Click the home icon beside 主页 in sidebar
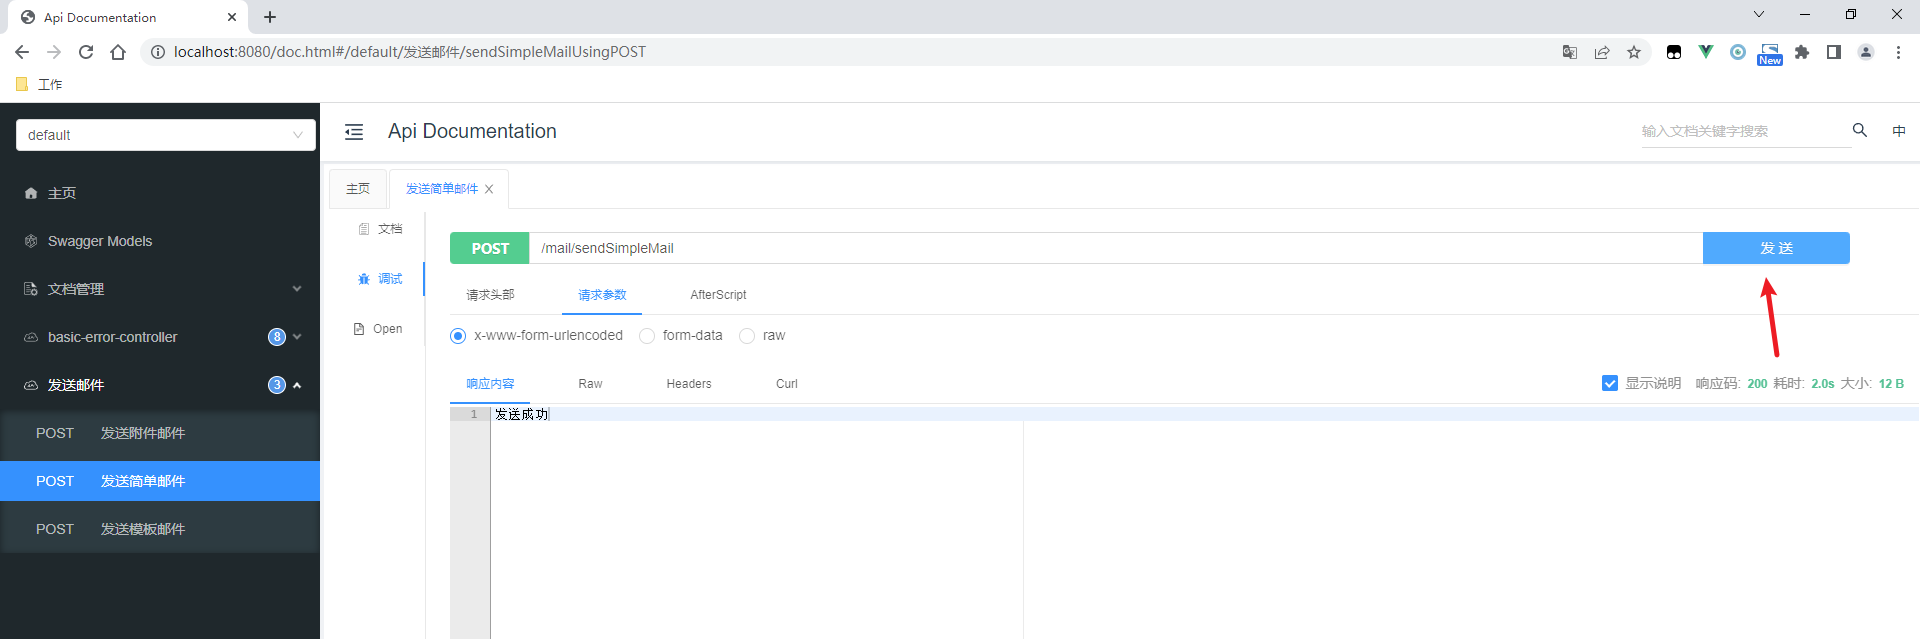This screenshot has height=639, width=1920. (x=31, y=193)
